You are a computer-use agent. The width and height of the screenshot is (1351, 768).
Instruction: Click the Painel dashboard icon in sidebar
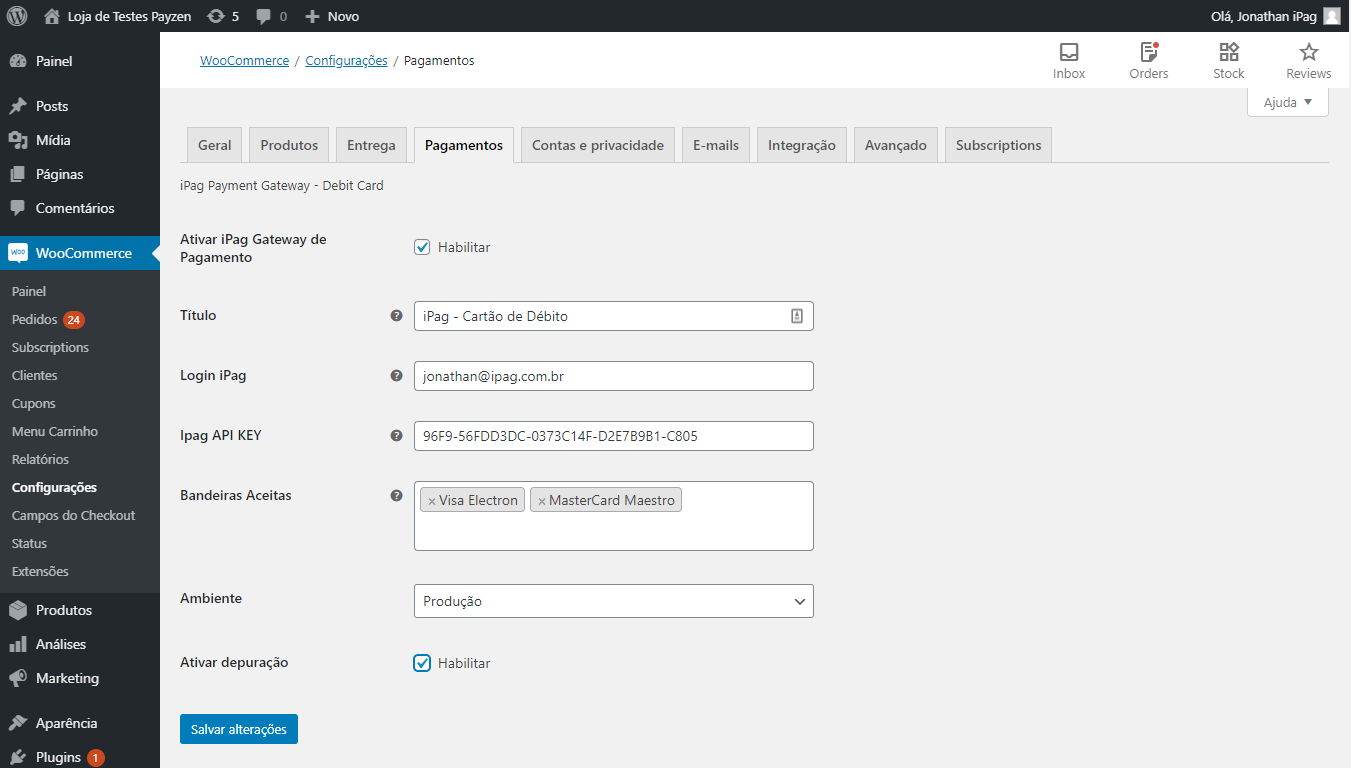click(x=18, y=61)
